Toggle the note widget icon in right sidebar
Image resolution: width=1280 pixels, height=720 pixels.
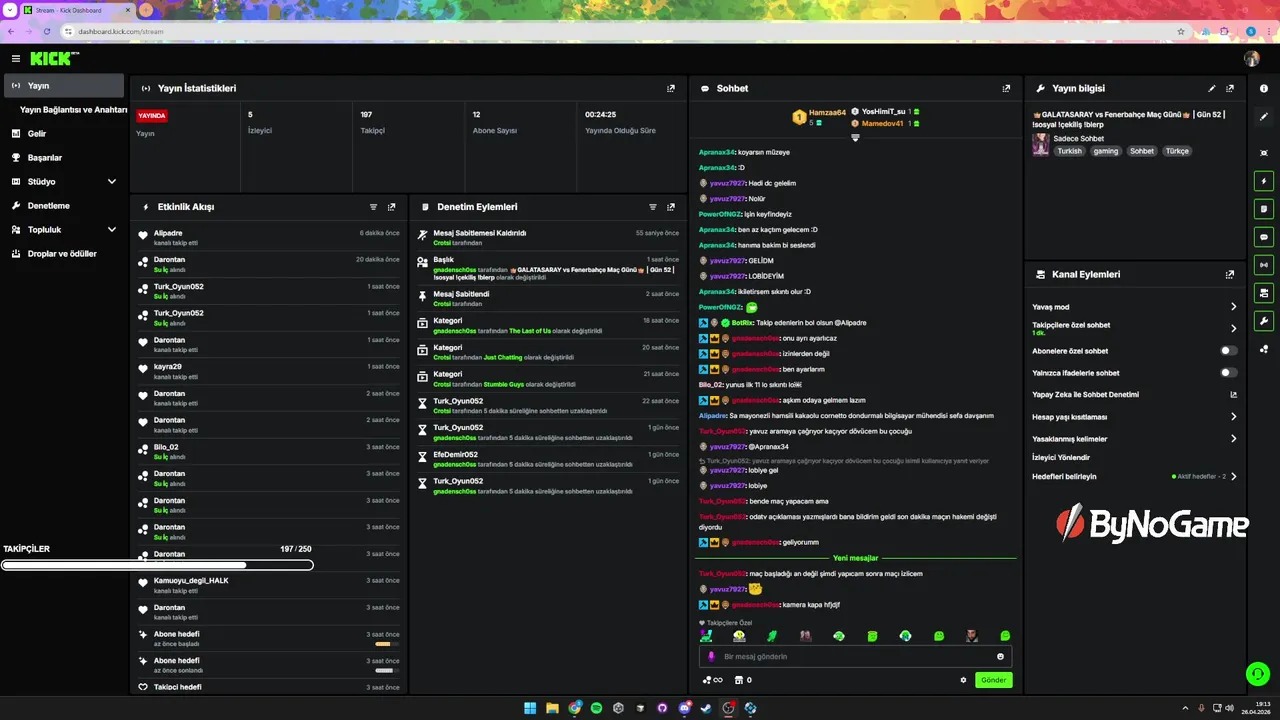[x=1264, y=209]
